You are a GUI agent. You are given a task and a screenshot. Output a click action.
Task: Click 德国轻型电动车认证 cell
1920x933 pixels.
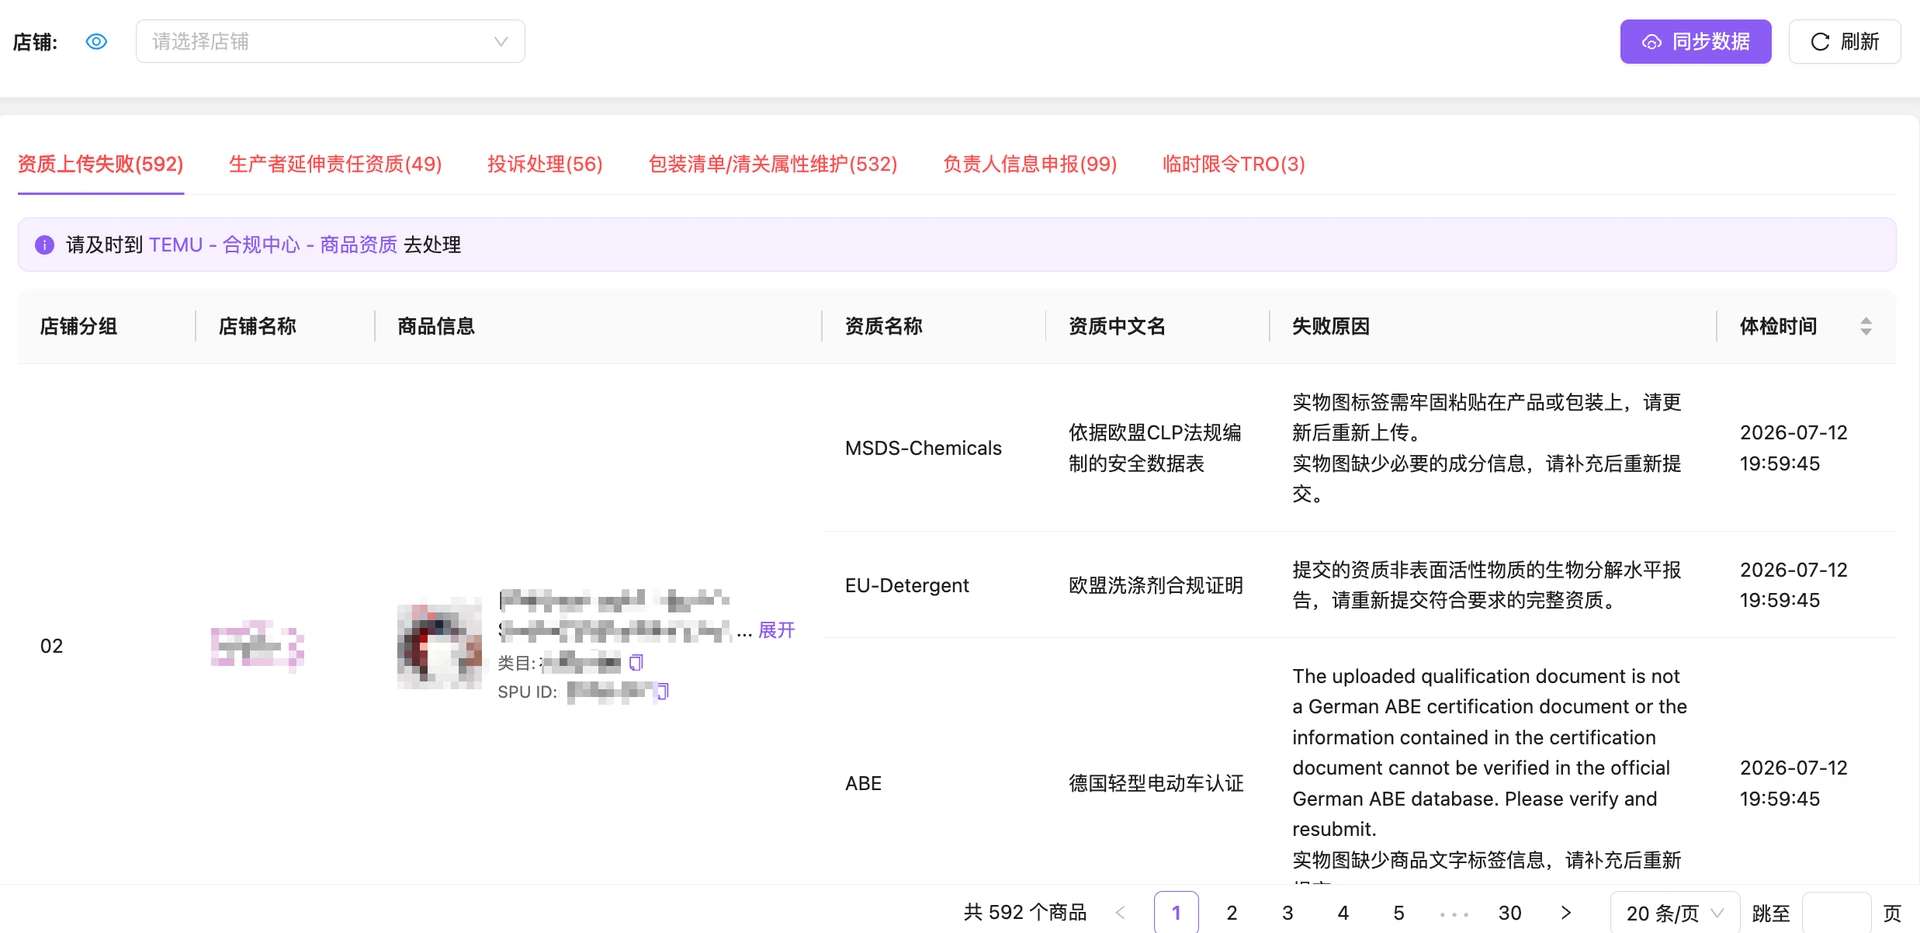[x=1156, y=783]
